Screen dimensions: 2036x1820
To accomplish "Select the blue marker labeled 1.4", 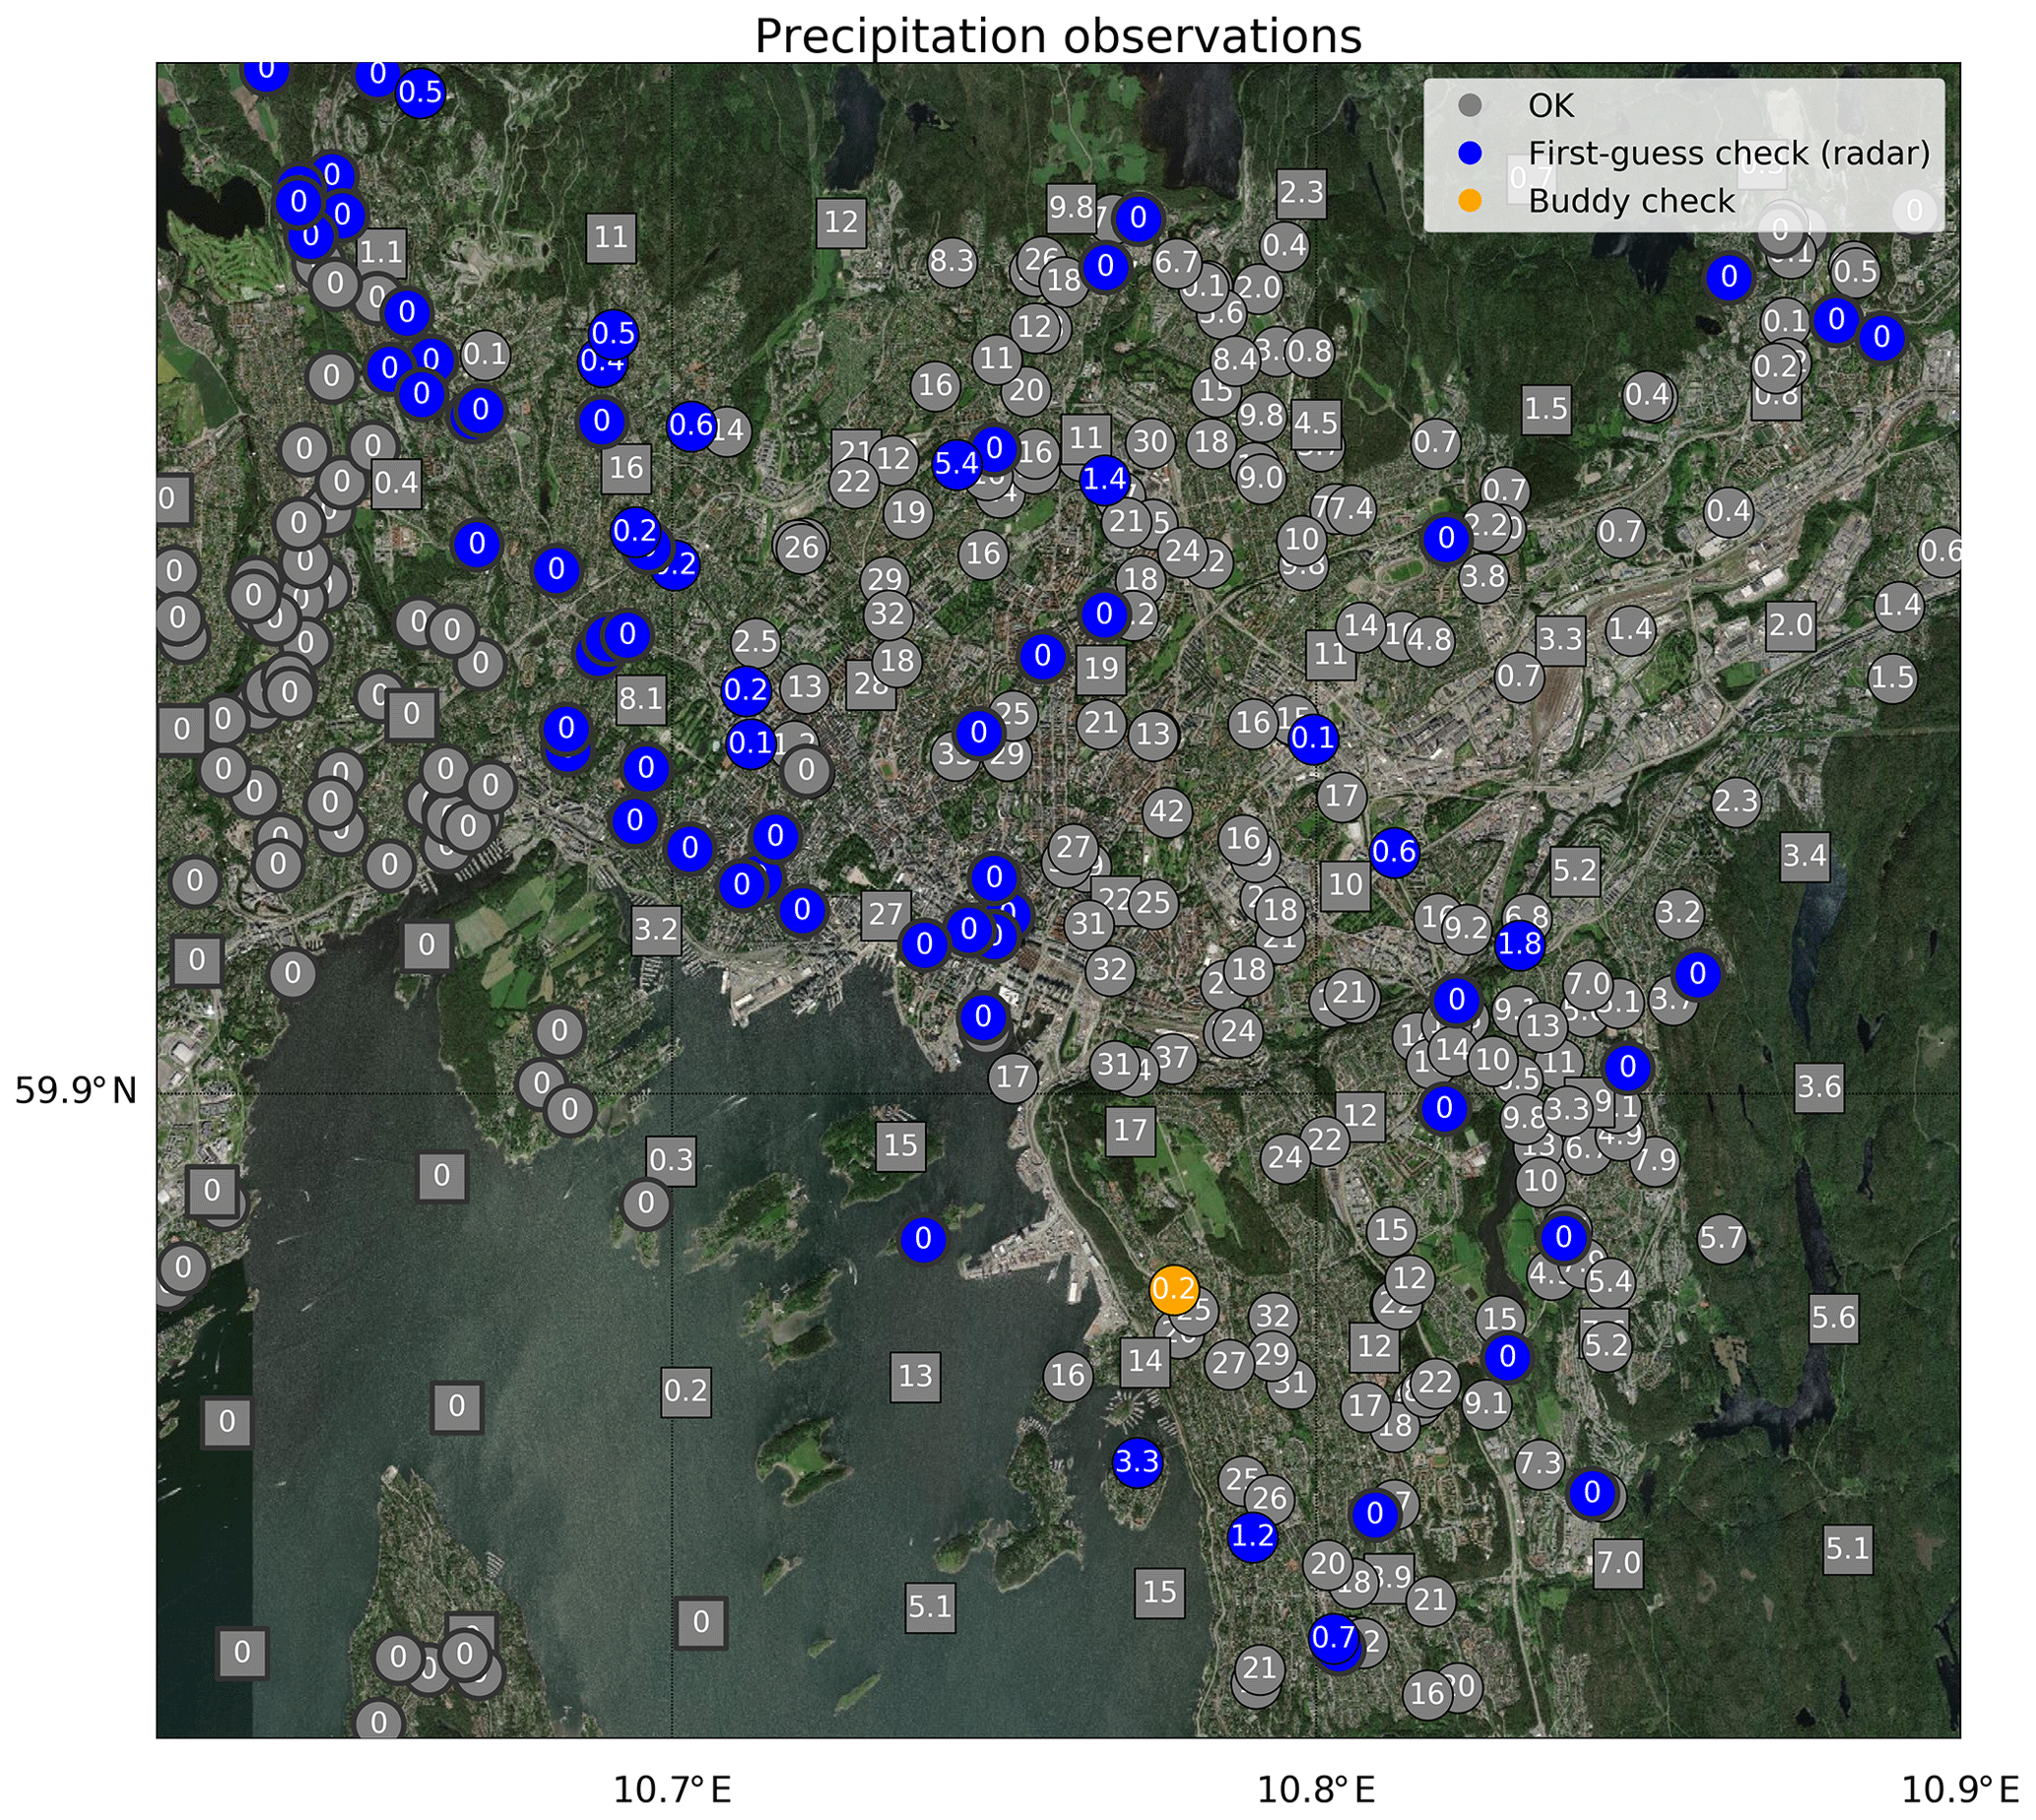I will pyautogui.click(x=1104, y=479).
